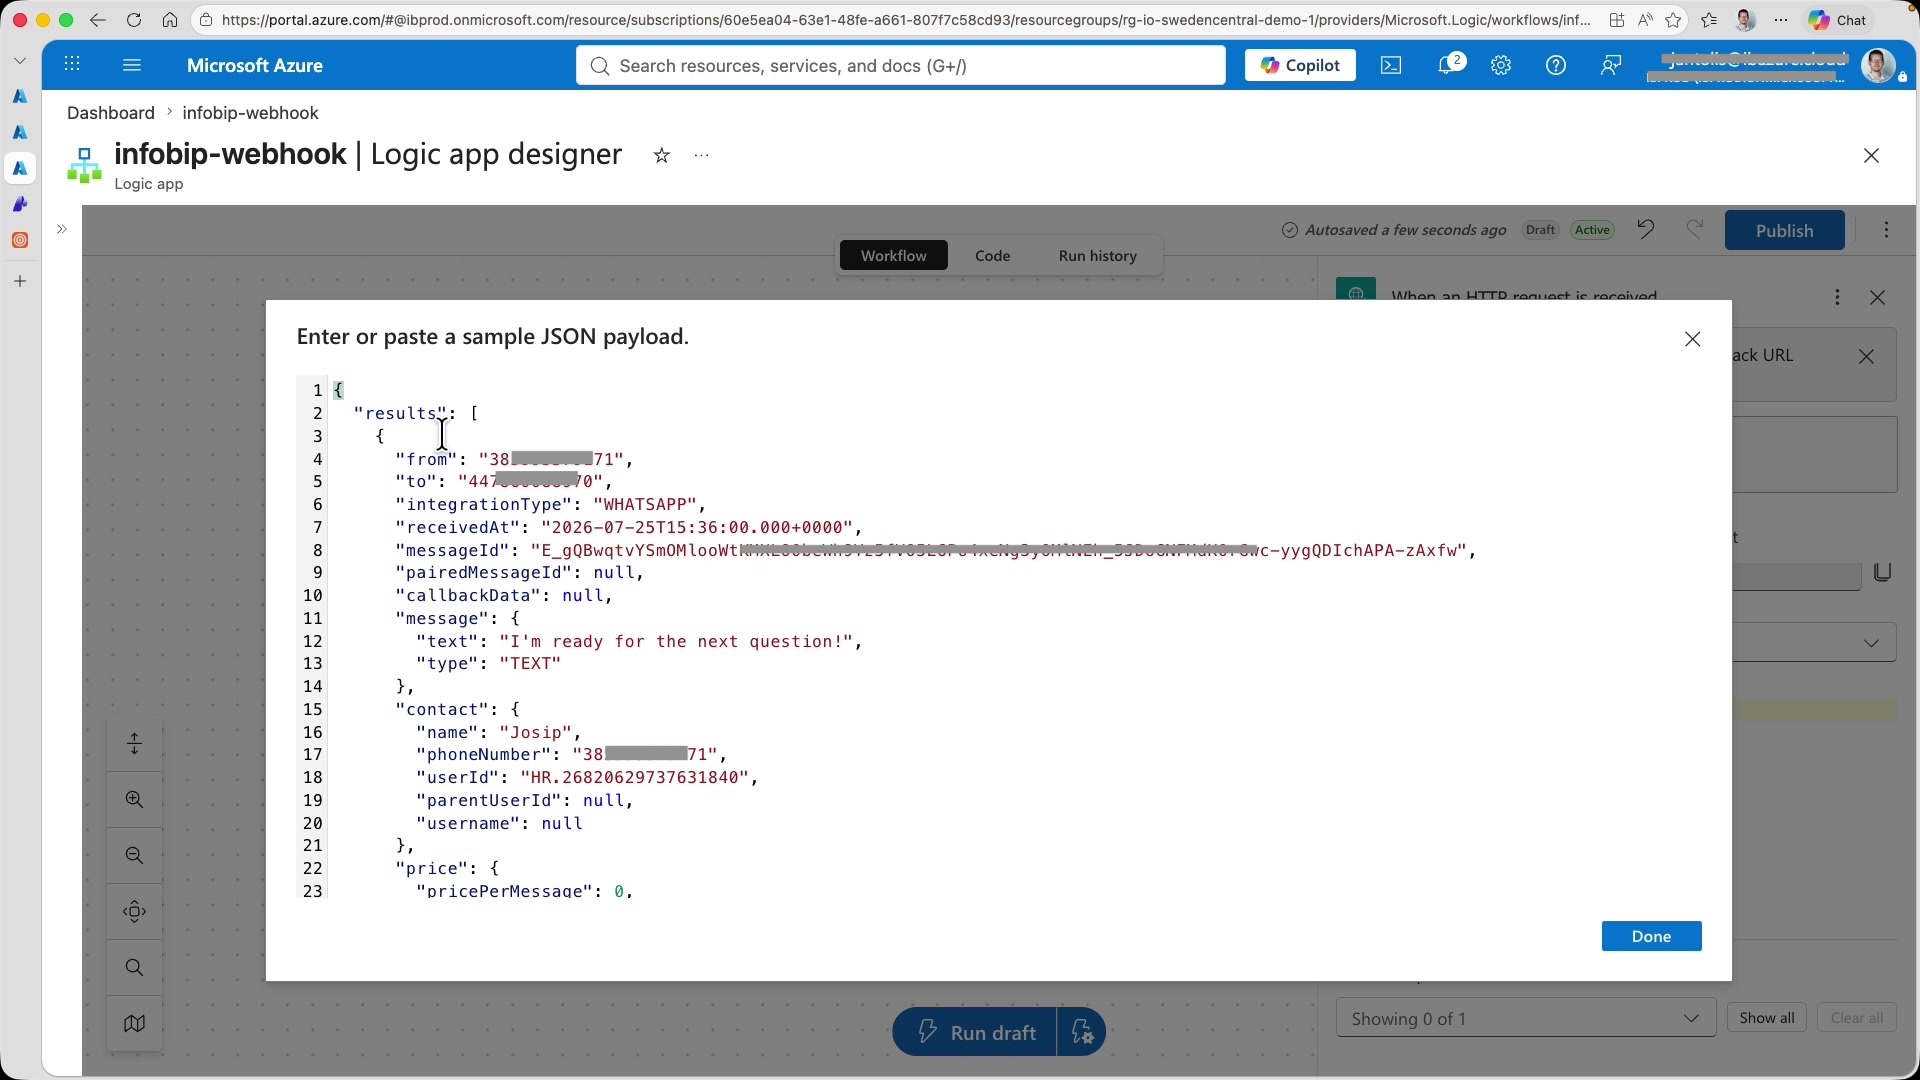This screenshot has height=1080, width=1920.
Task: Click the userId value in JSON
Action: click(x=635, y=777)
